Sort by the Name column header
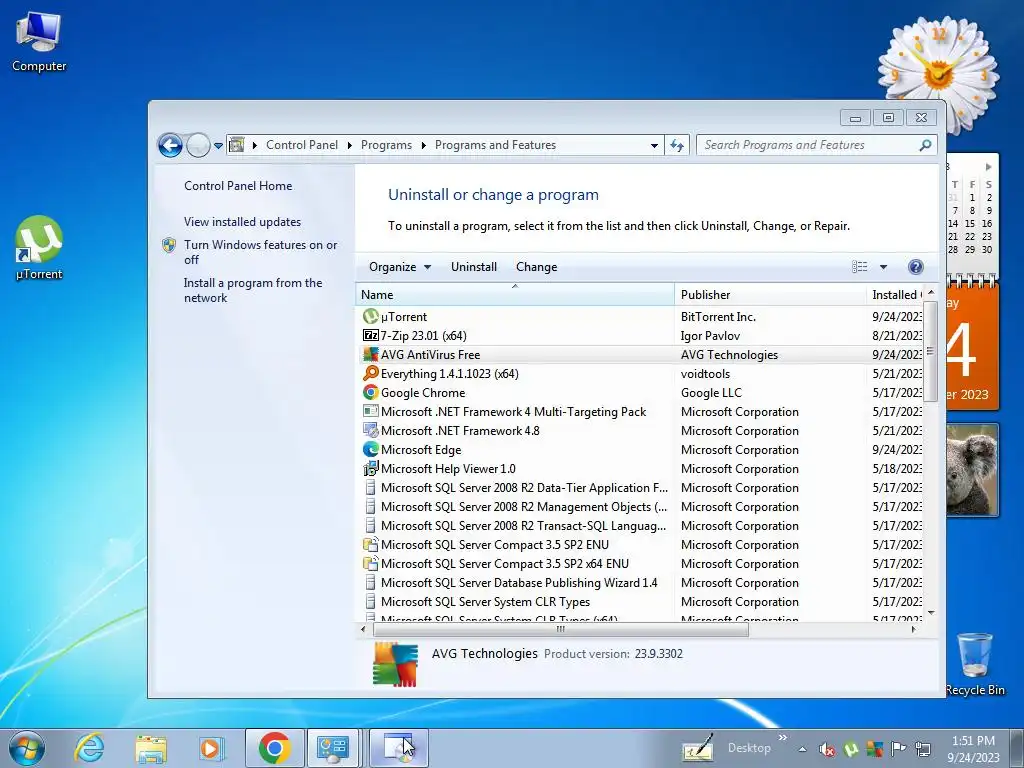 515,295
